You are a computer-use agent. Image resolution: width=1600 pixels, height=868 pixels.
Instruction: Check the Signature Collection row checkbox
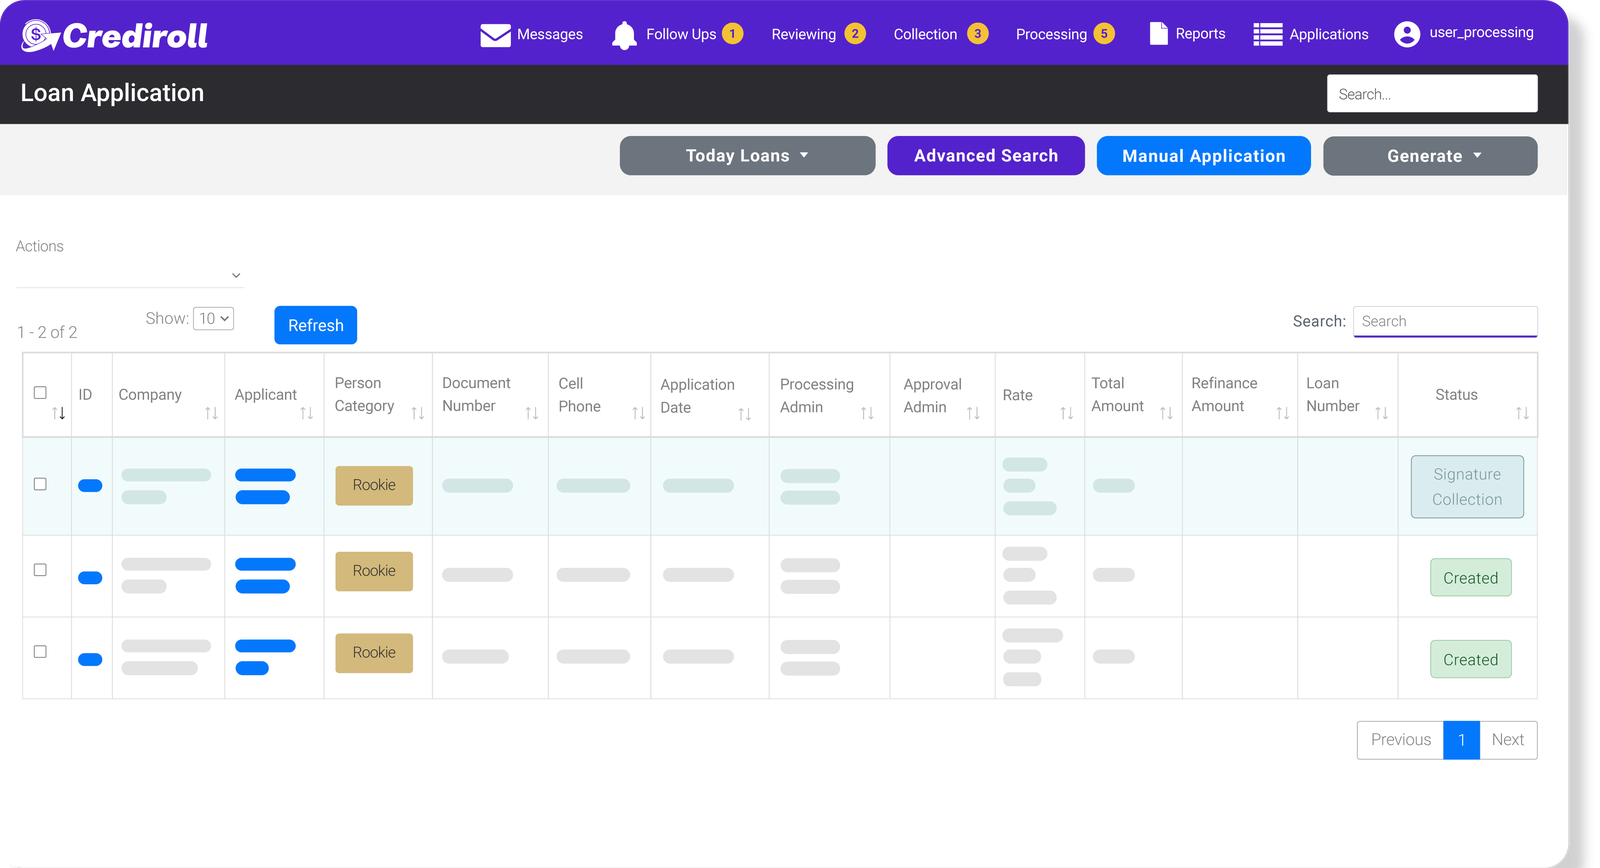pyautogui.click(x=40, y=484)
